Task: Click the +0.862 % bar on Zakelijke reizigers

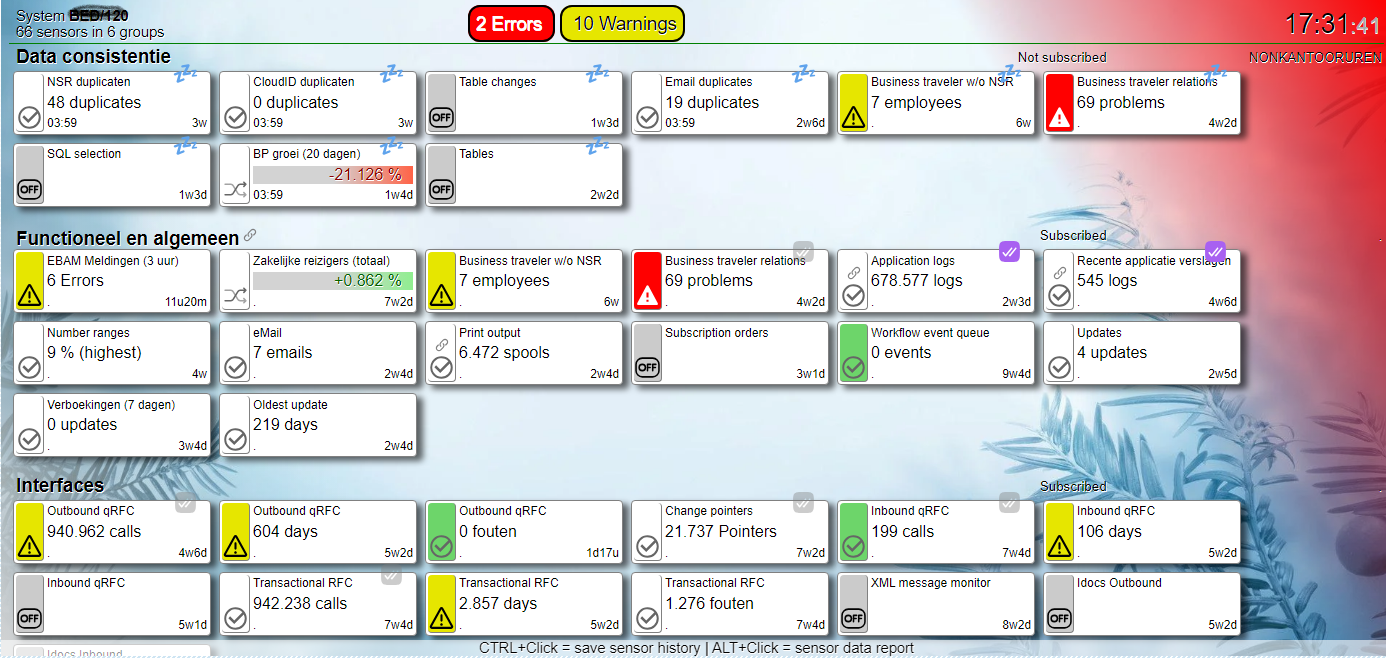Action: tap(332, 281)
